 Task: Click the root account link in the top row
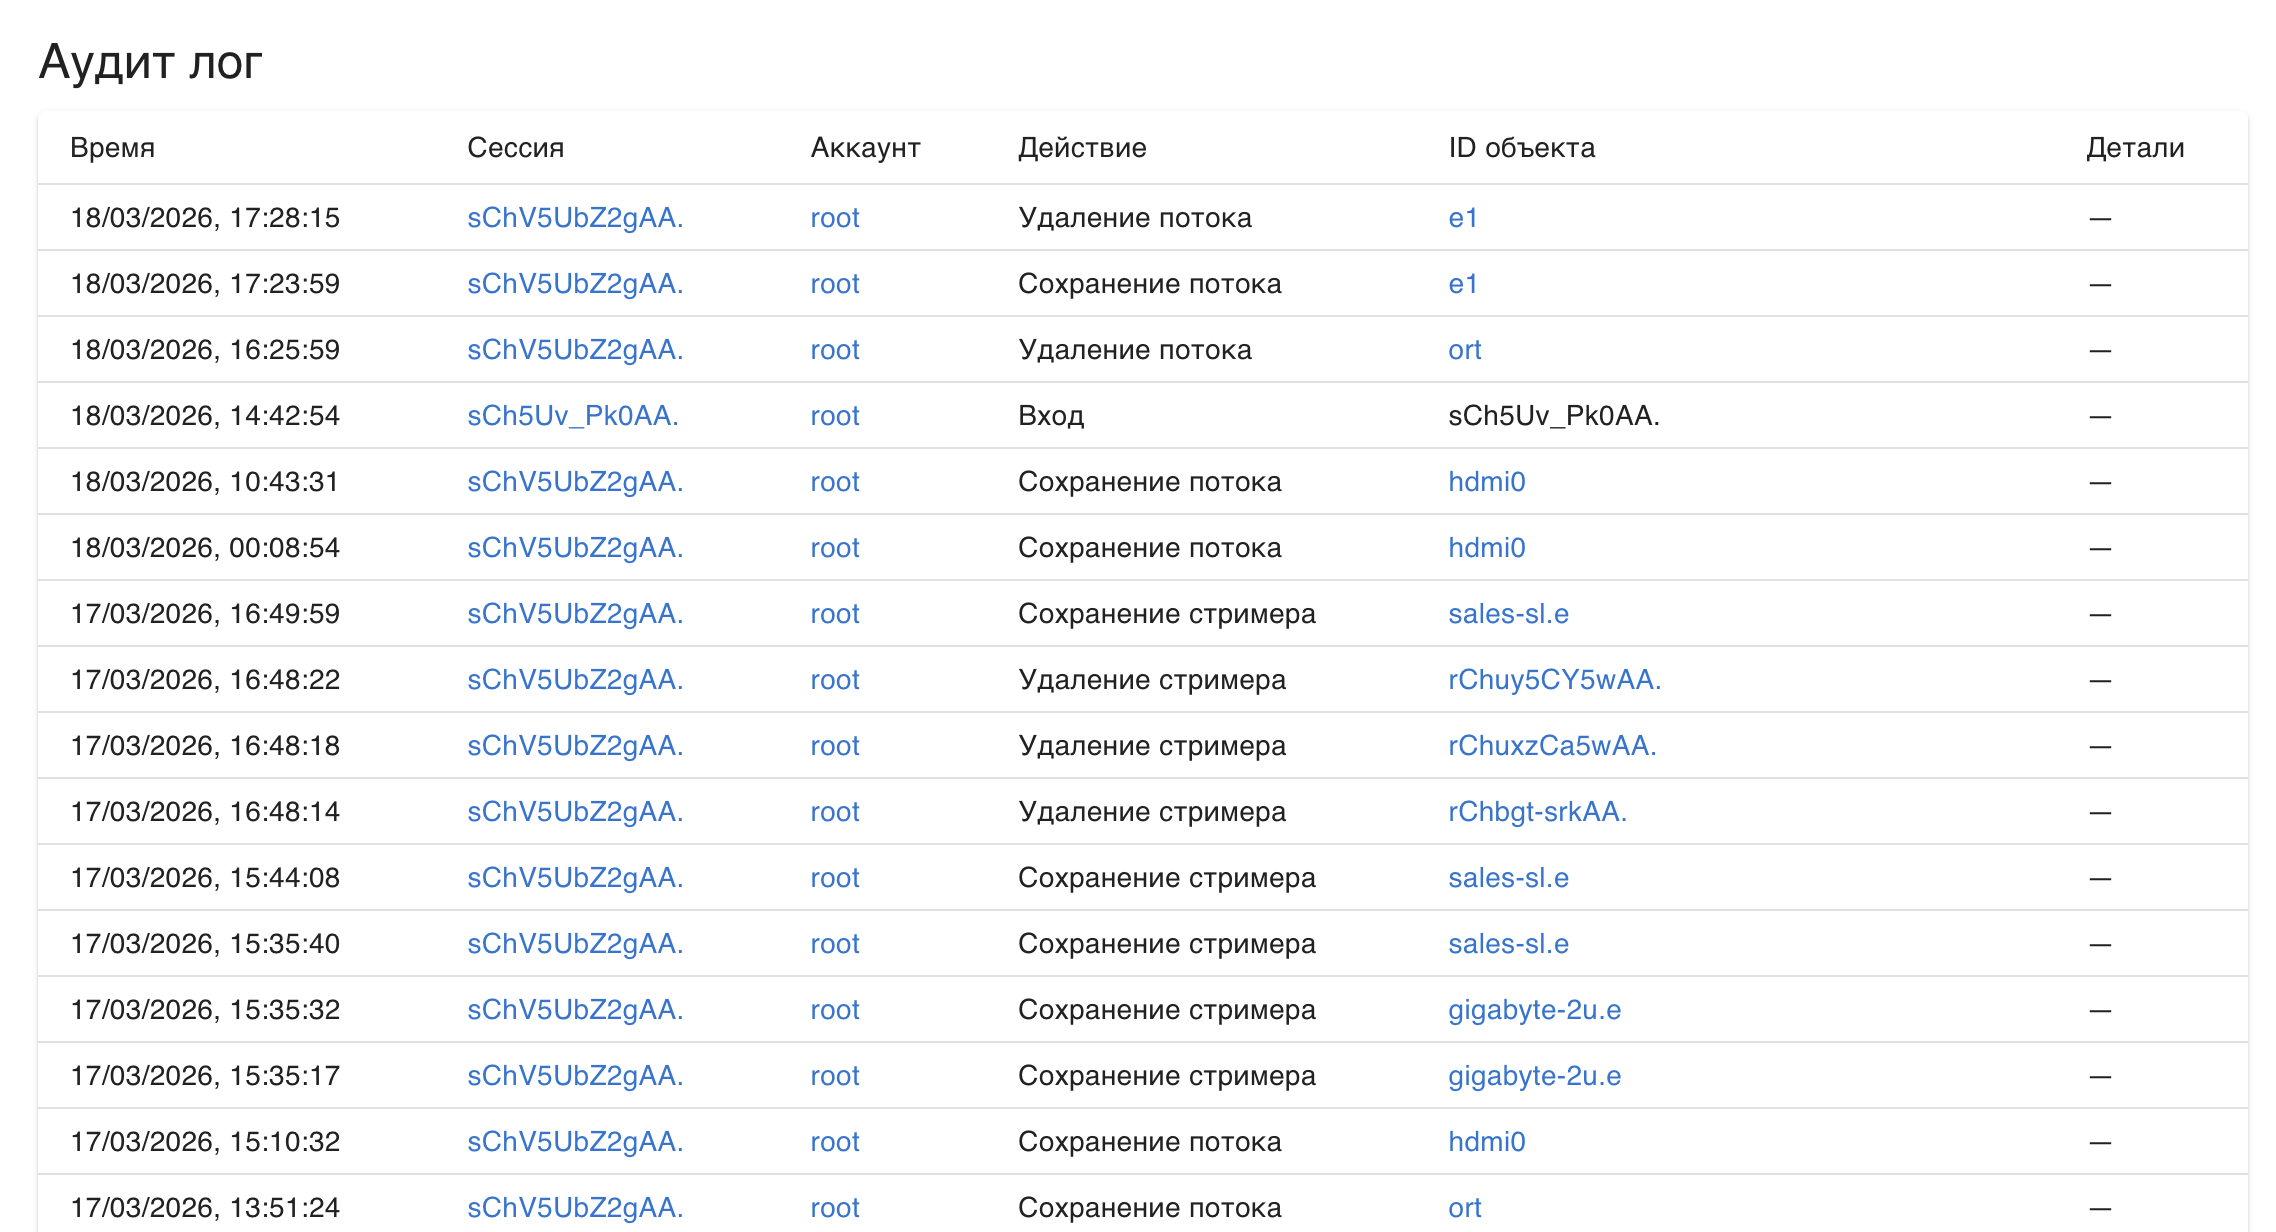point(834,217)
